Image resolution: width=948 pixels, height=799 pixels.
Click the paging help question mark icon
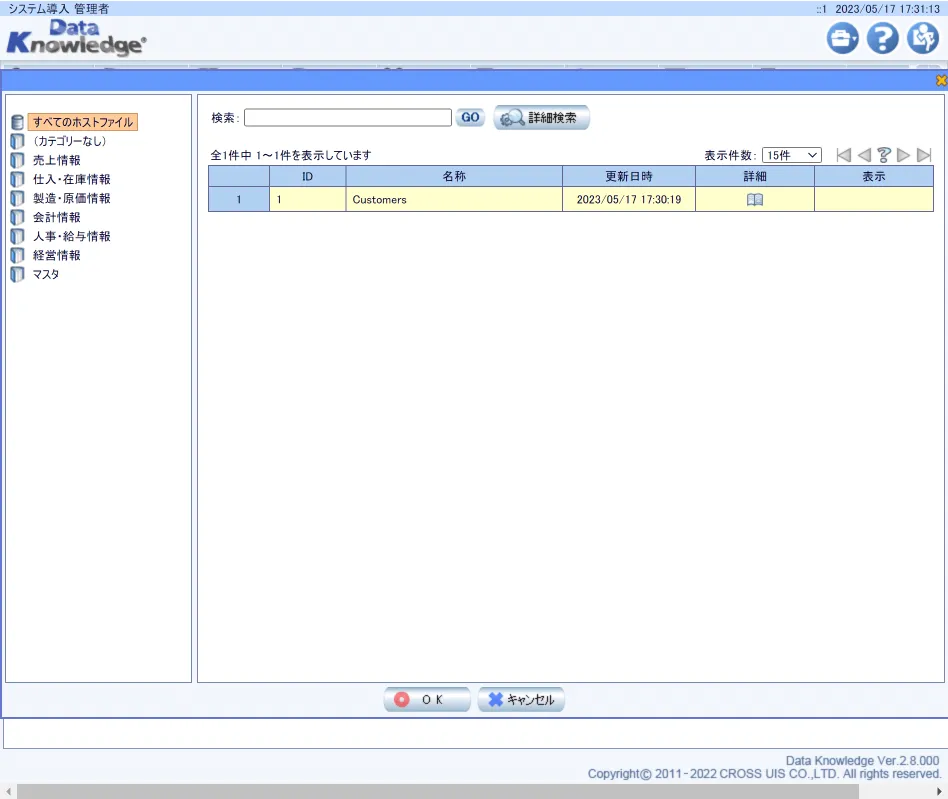[x=884, y=155]
